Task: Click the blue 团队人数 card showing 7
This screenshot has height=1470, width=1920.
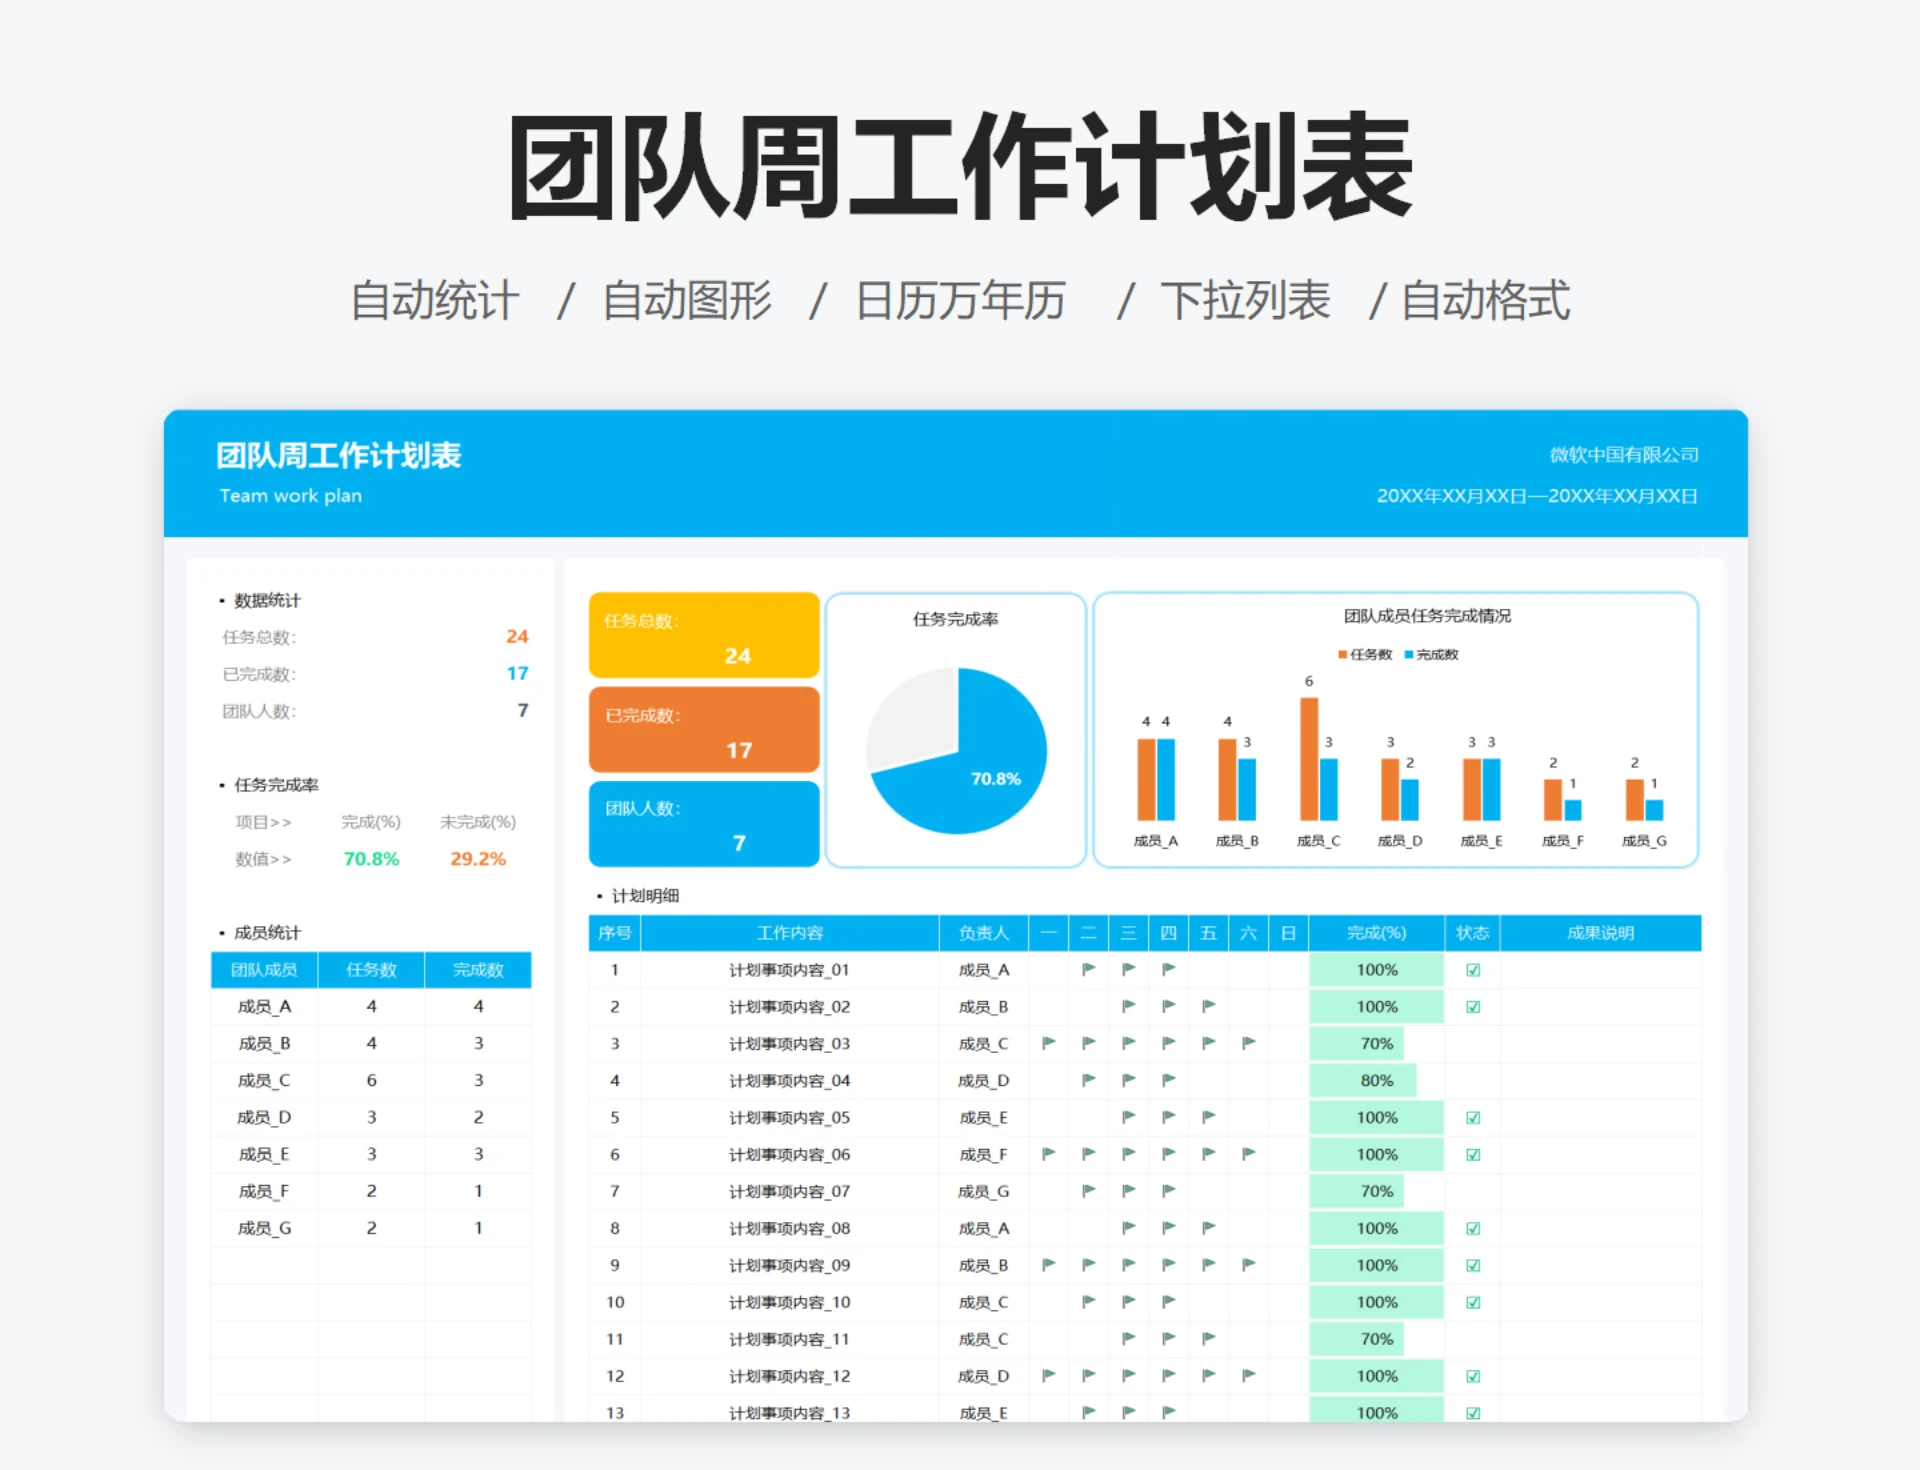Action: click(x=703, y=823)
